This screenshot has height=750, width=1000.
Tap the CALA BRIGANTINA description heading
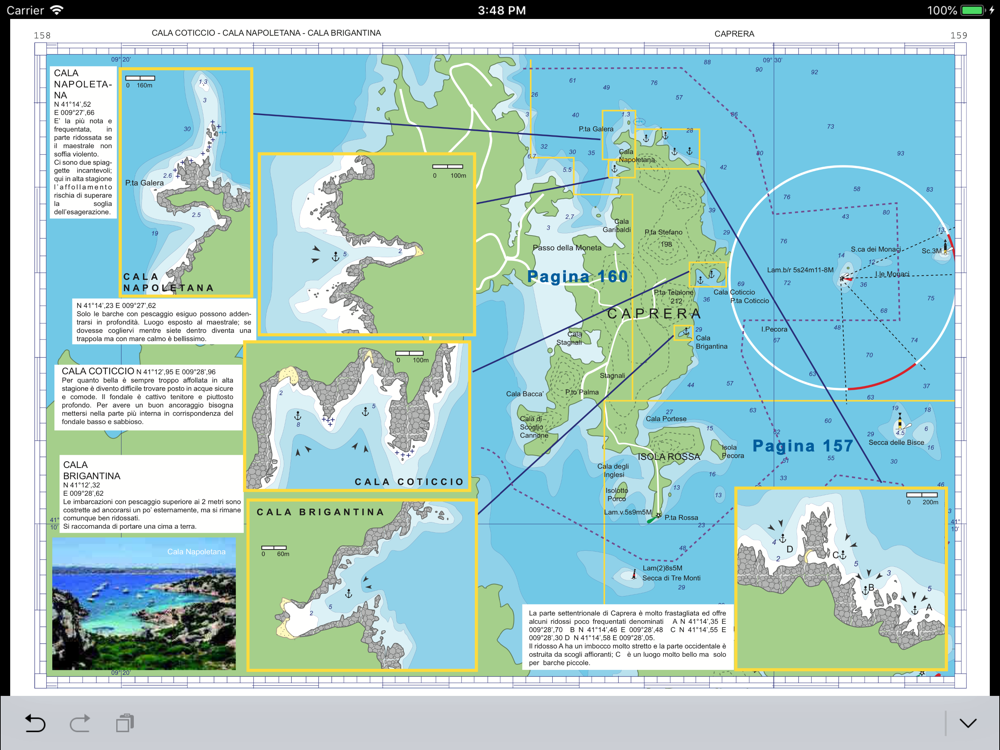click(91, 470)
